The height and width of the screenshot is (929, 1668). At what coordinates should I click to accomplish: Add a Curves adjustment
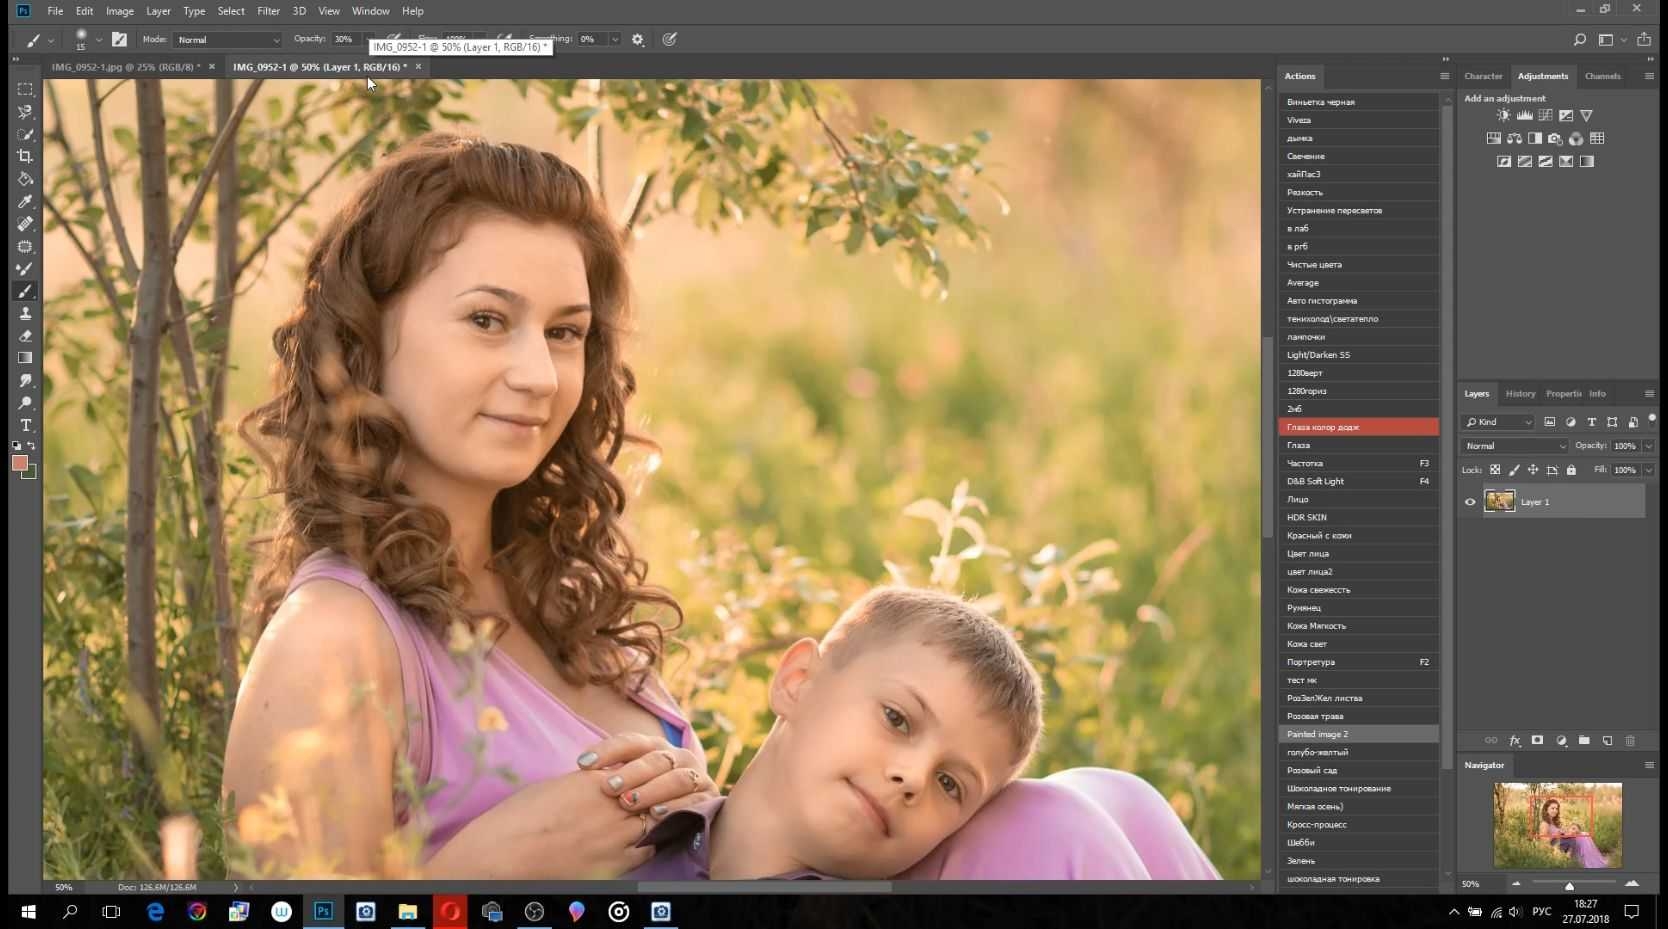point(1545,116)
